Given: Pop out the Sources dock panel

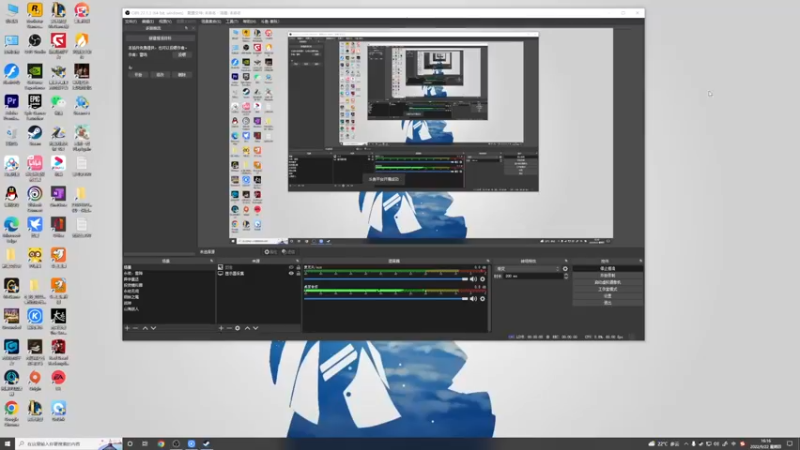Looking at the screenshot, I should tap(297, 261).
